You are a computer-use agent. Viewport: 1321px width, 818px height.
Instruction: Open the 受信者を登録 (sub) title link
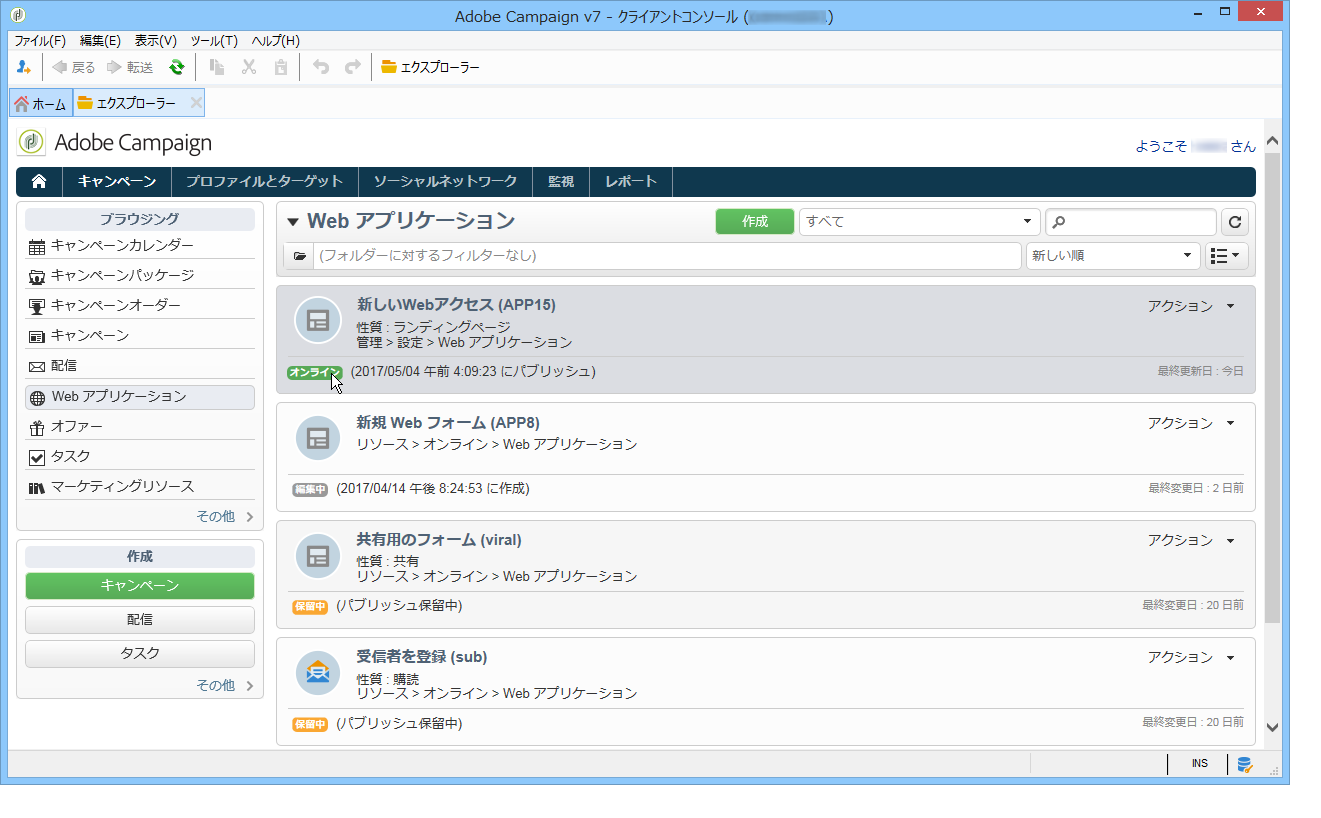(x=422, y=656)
